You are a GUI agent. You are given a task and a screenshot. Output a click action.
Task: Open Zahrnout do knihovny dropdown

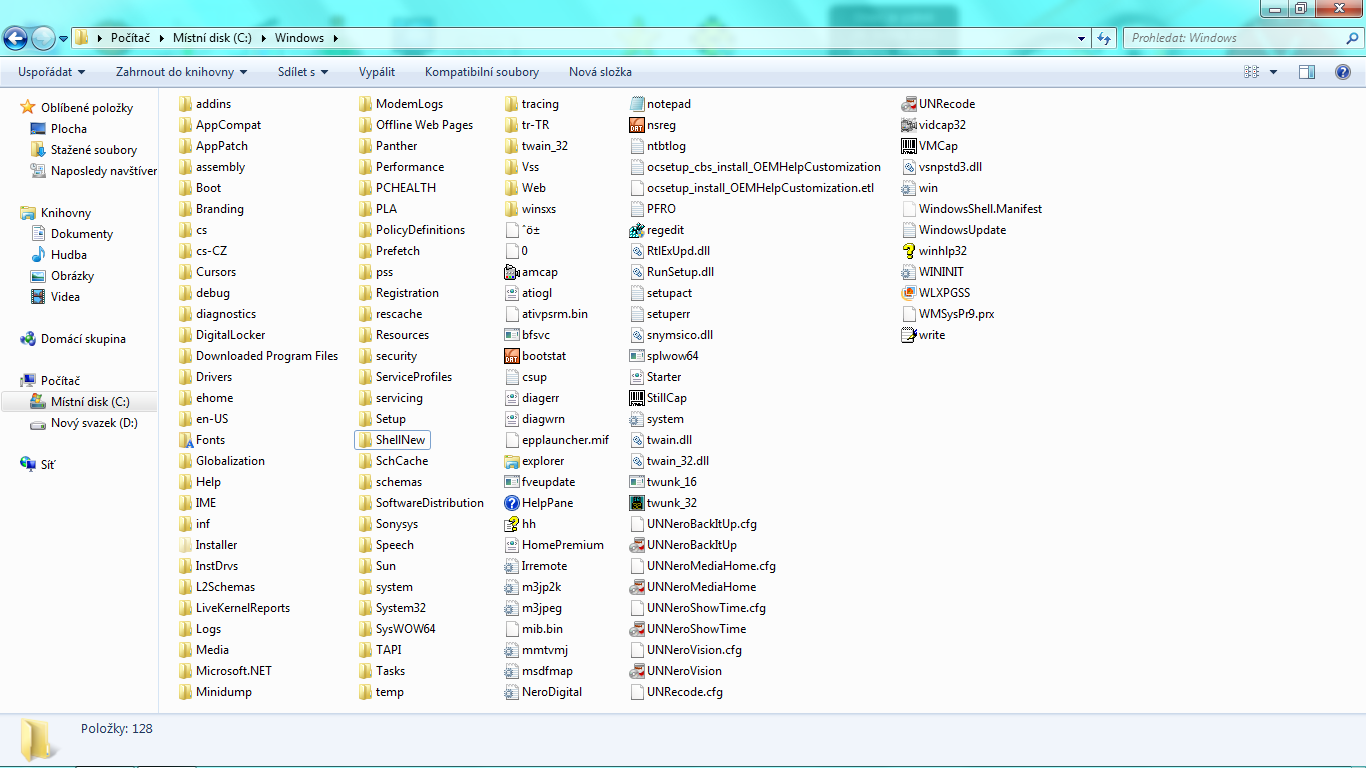point(181,72)
